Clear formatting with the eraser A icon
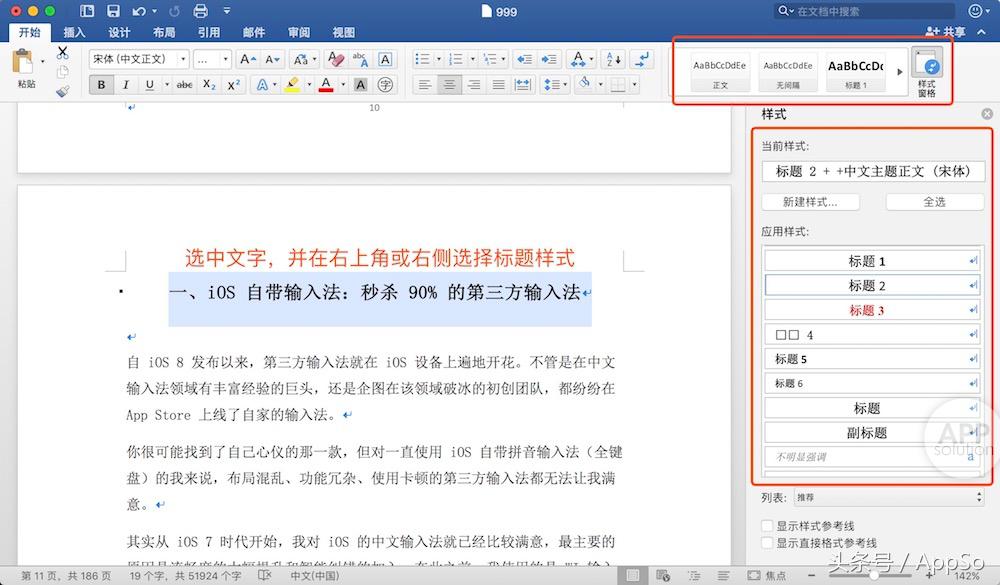Screen dimensions: 1000x585 click(x=335, y=59)
